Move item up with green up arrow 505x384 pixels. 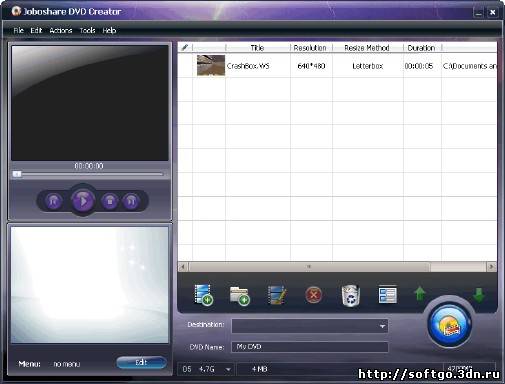point(420,294)
